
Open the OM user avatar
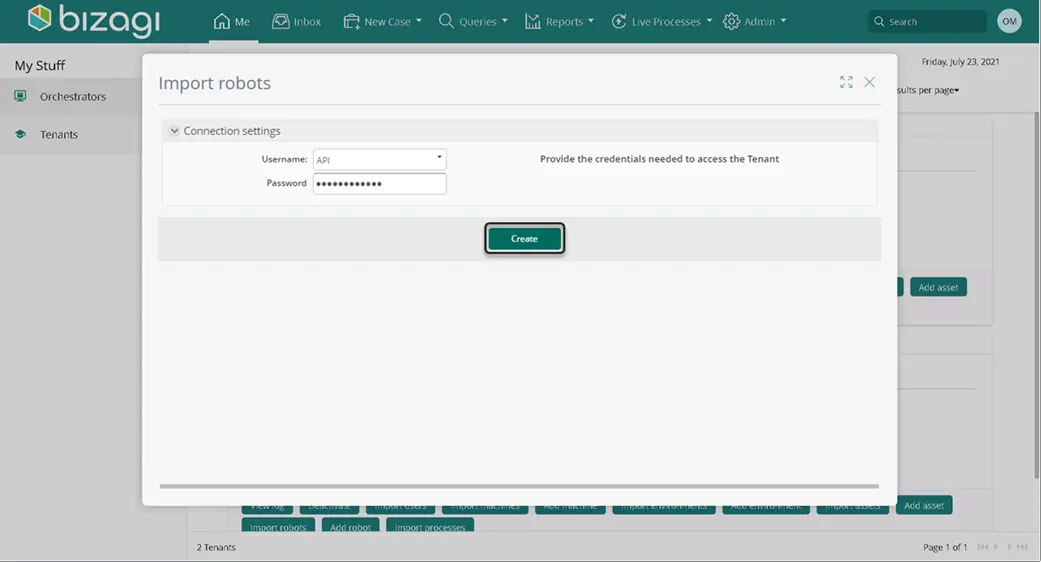tap(1009, 21)
